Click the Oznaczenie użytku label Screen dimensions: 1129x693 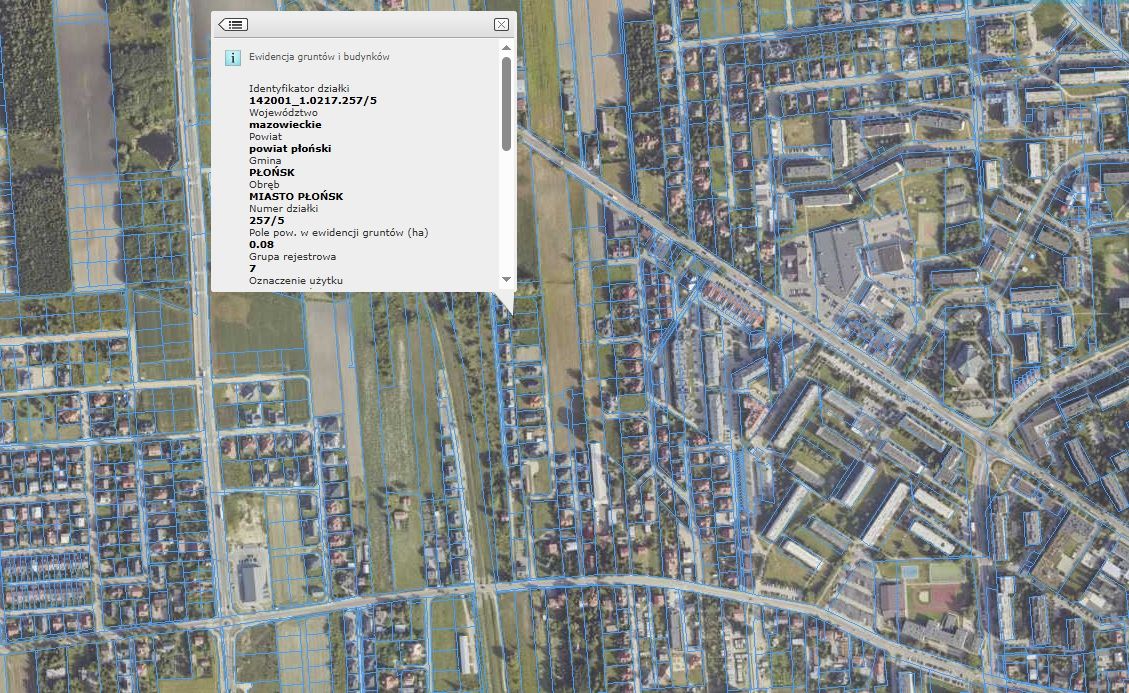point(295,281)
